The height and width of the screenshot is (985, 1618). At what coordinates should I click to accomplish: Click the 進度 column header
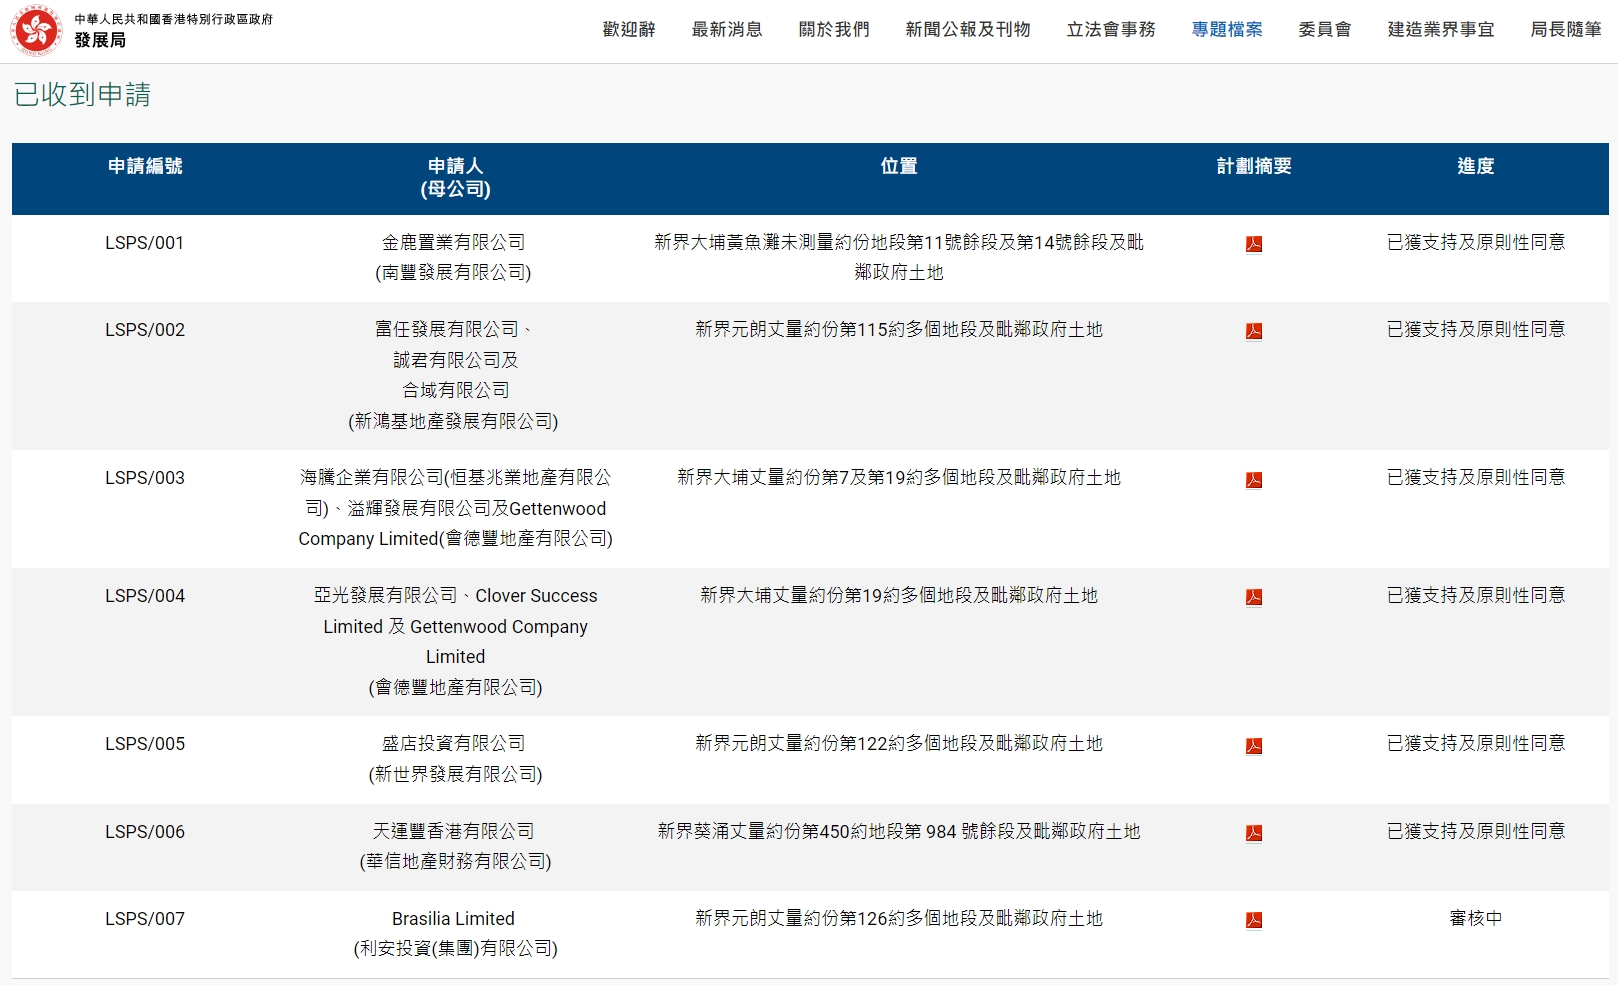point(1475,166)
